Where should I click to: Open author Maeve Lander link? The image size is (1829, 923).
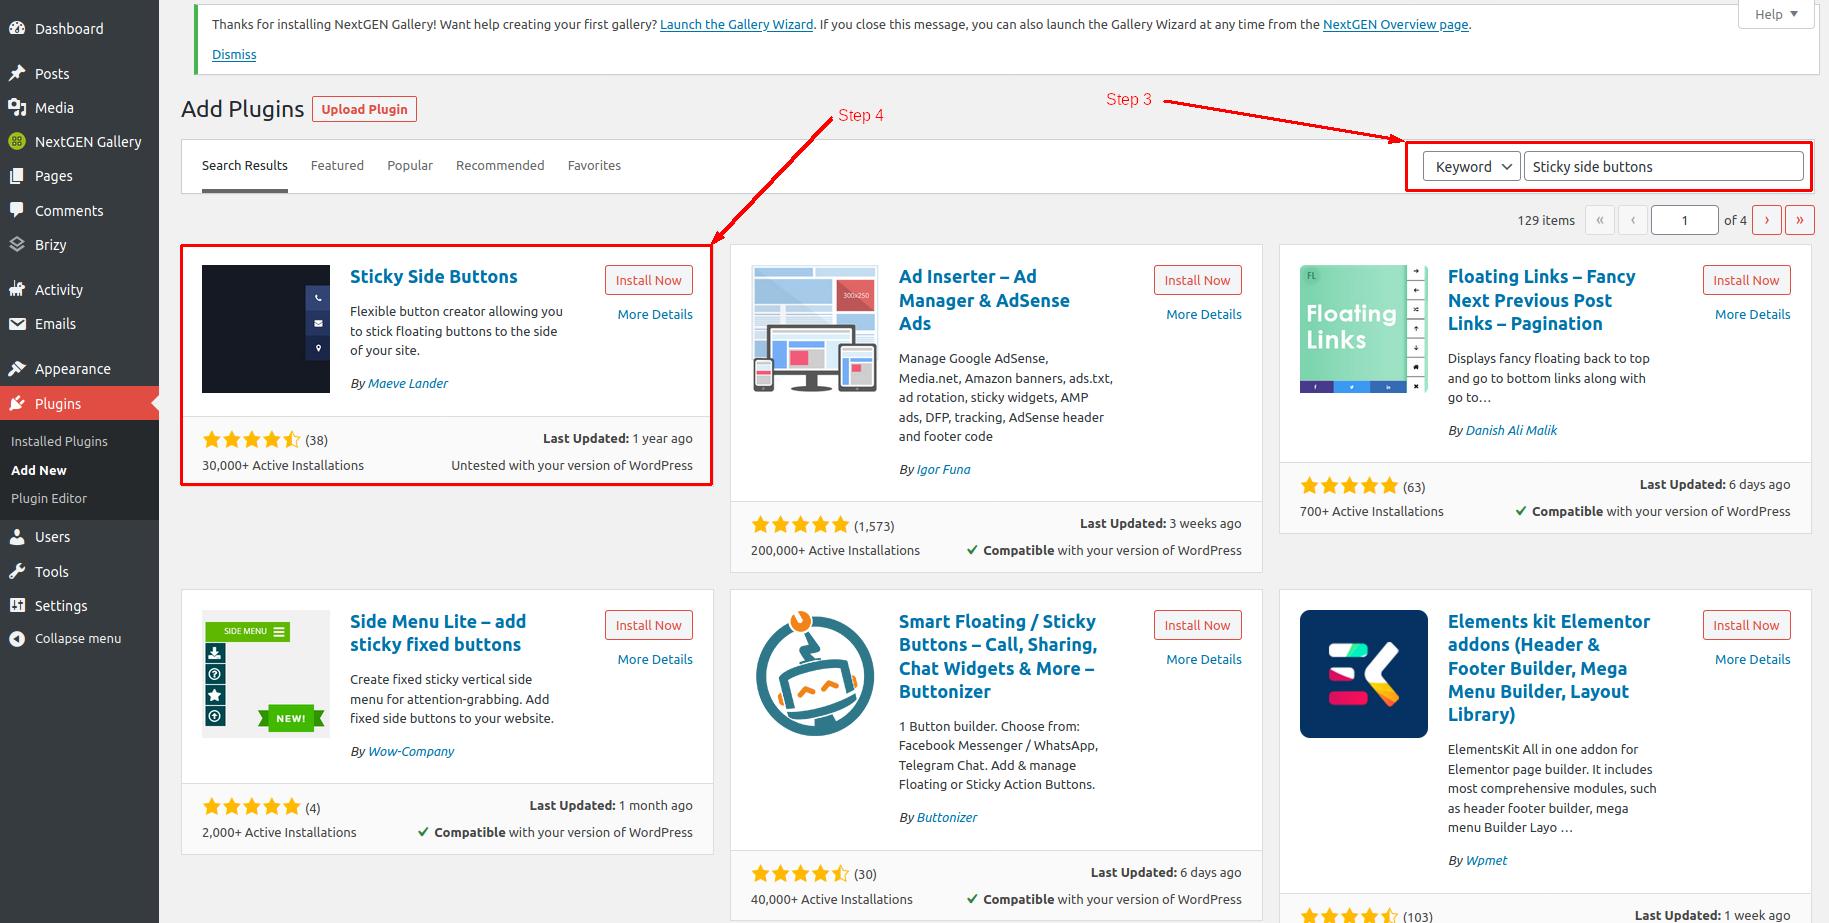(x=408, y=383)
